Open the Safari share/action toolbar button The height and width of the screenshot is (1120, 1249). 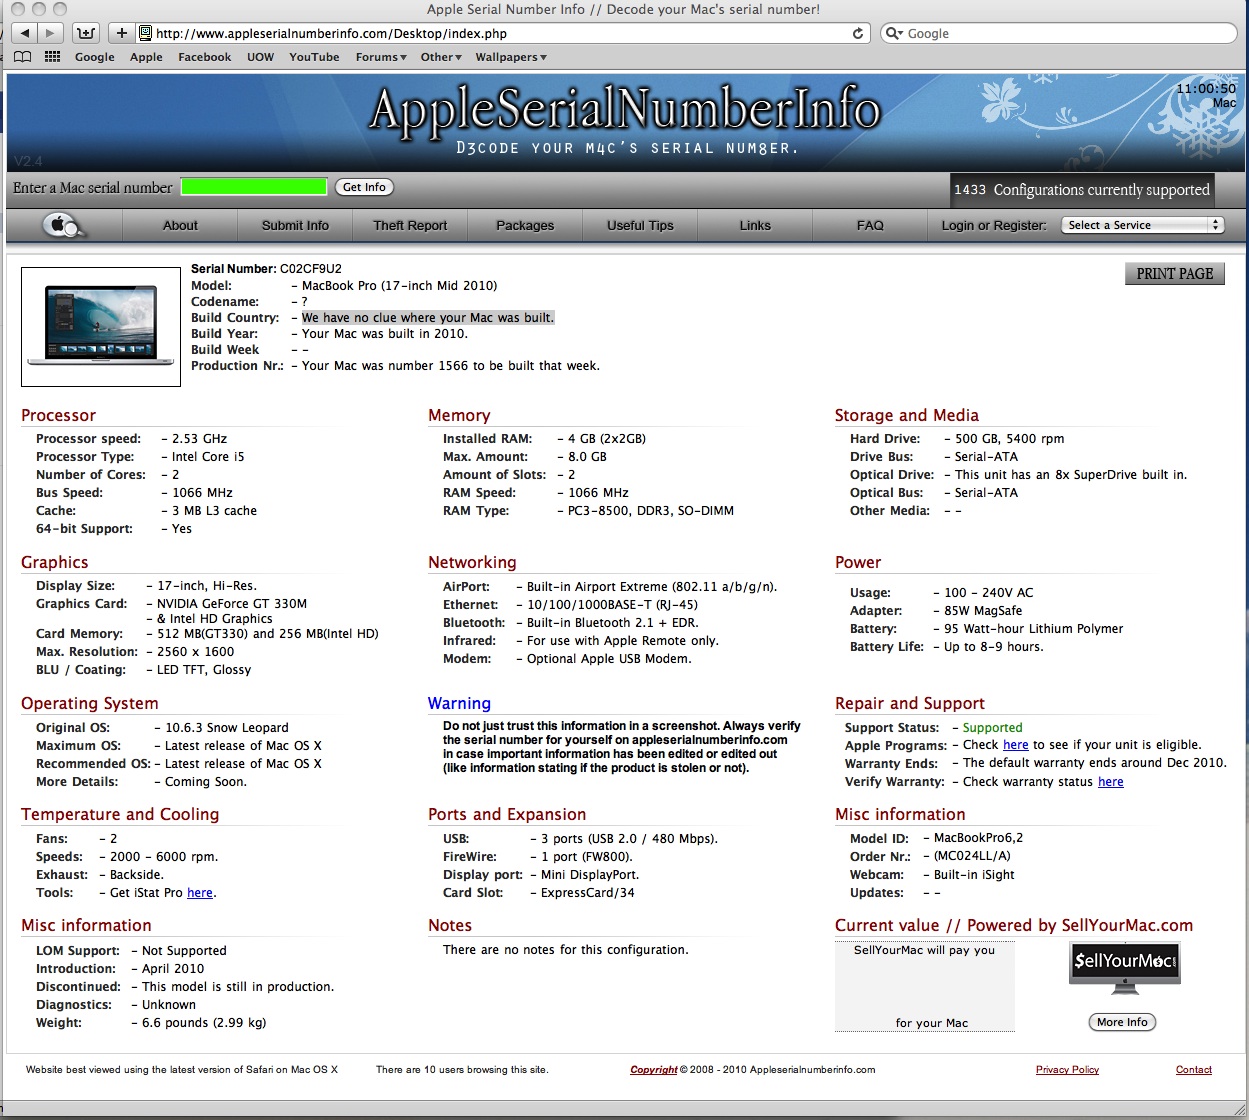[86, 33]
